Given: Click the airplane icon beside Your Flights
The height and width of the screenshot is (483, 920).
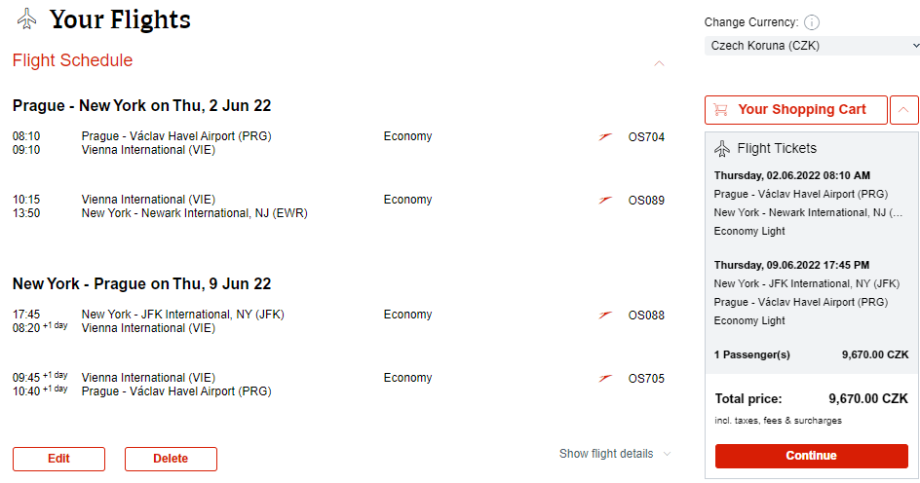Looking at the screenshot, I should 27,19.
